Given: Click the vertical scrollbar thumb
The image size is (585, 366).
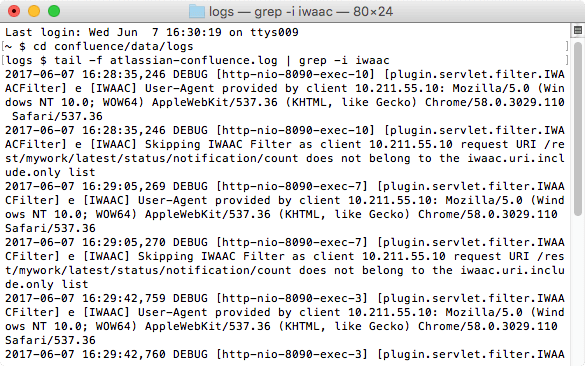Looking at the screenshot, I should tap(578, 129).
